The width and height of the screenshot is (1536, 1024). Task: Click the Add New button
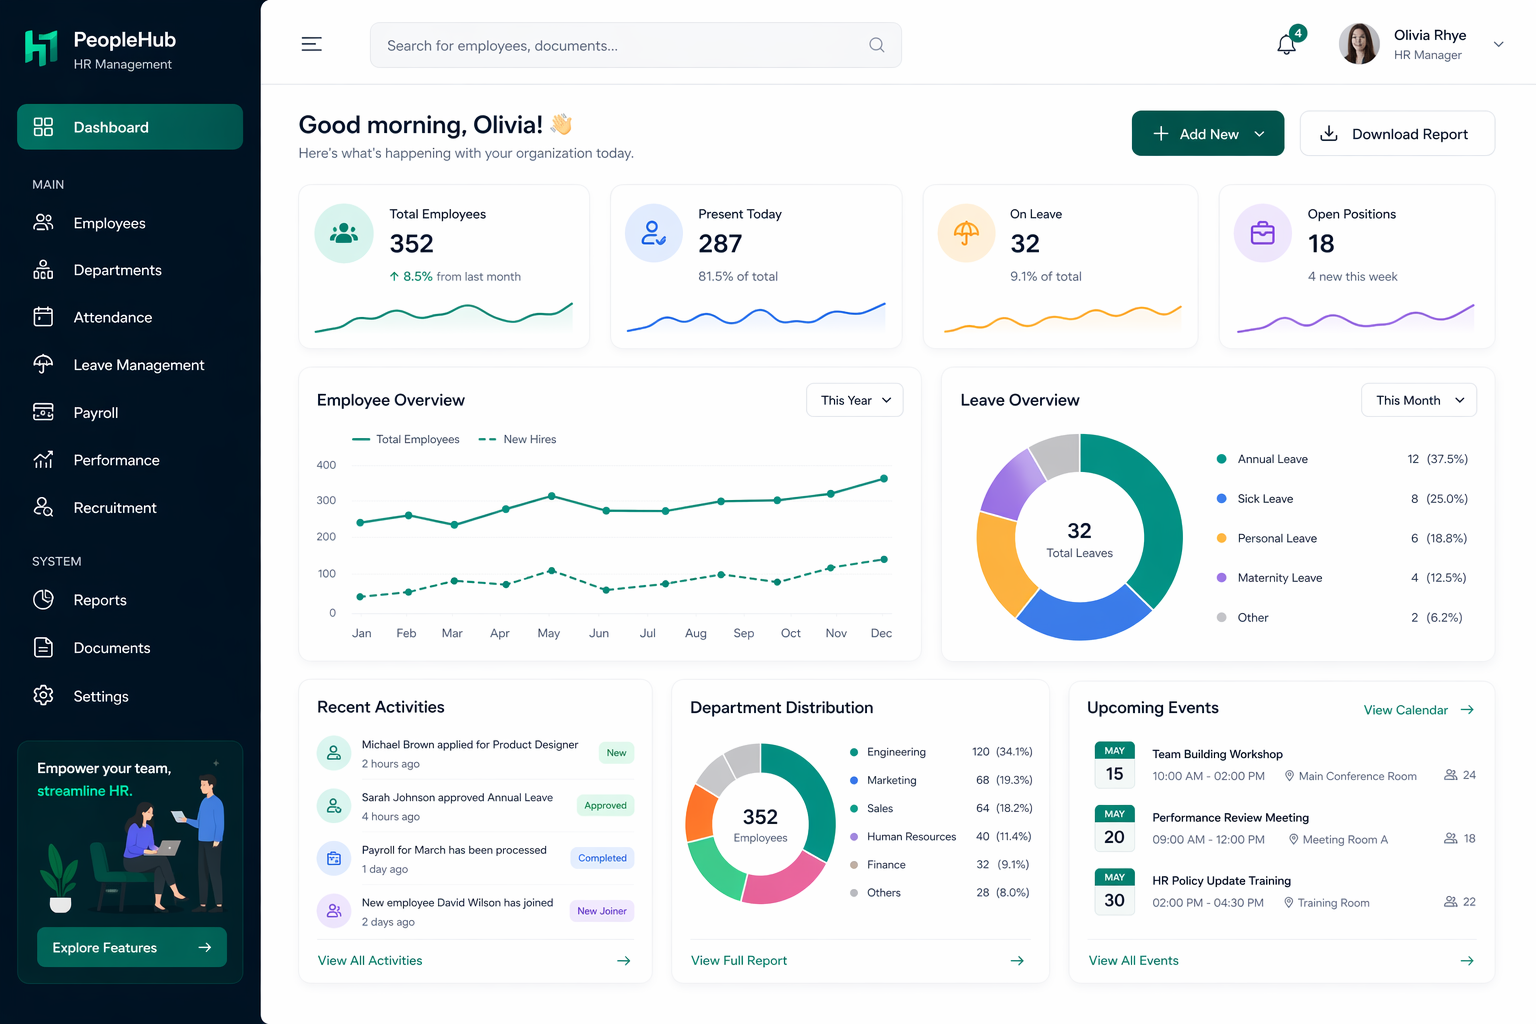pyautogui.click(x=1208, y=133)
